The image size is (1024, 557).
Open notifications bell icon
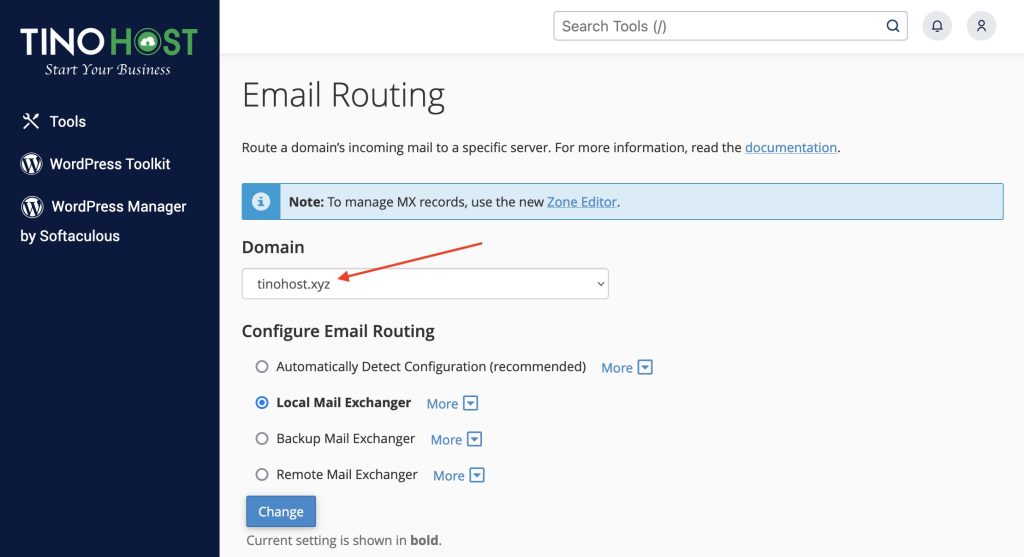[937, 26]
